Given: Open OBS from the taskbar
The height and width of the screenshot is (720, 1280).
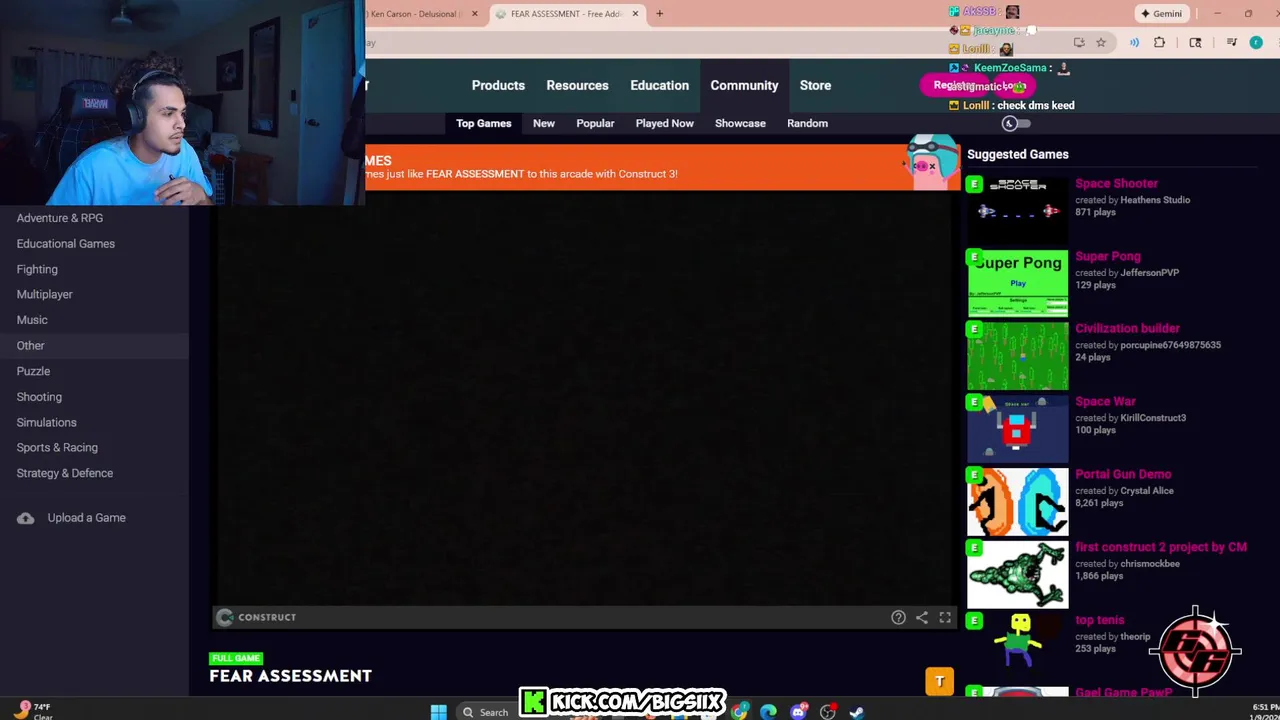Looking at the screenshot, I should coord(828,712).
